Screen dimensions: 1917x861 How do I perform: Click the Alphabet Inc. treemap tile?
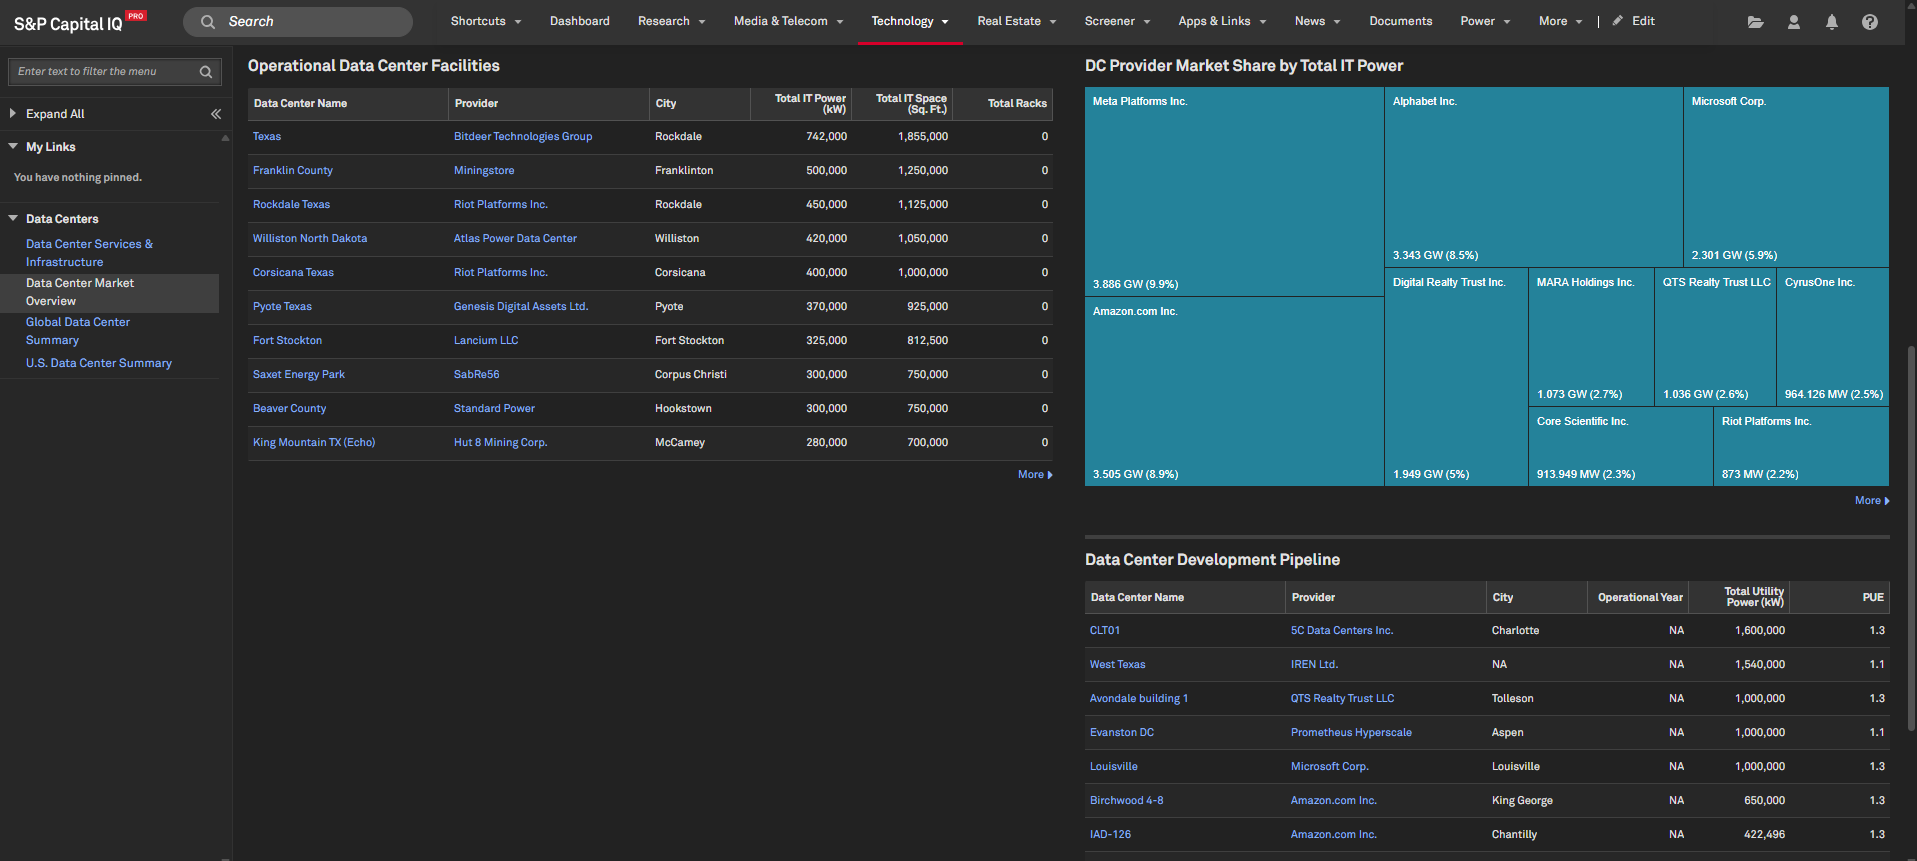1534,177
